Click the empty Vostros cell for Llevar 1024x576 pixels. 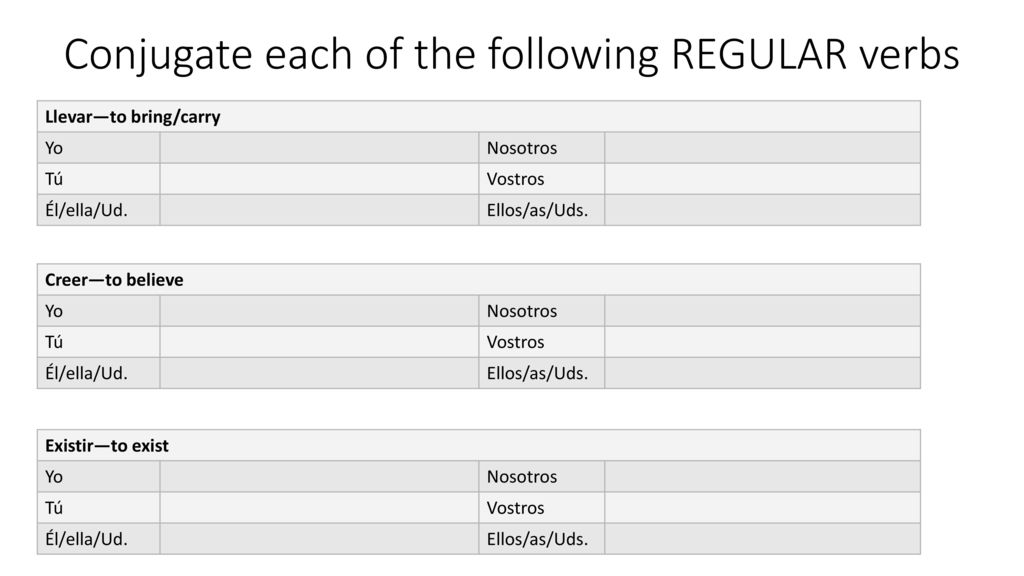point(763,179)
